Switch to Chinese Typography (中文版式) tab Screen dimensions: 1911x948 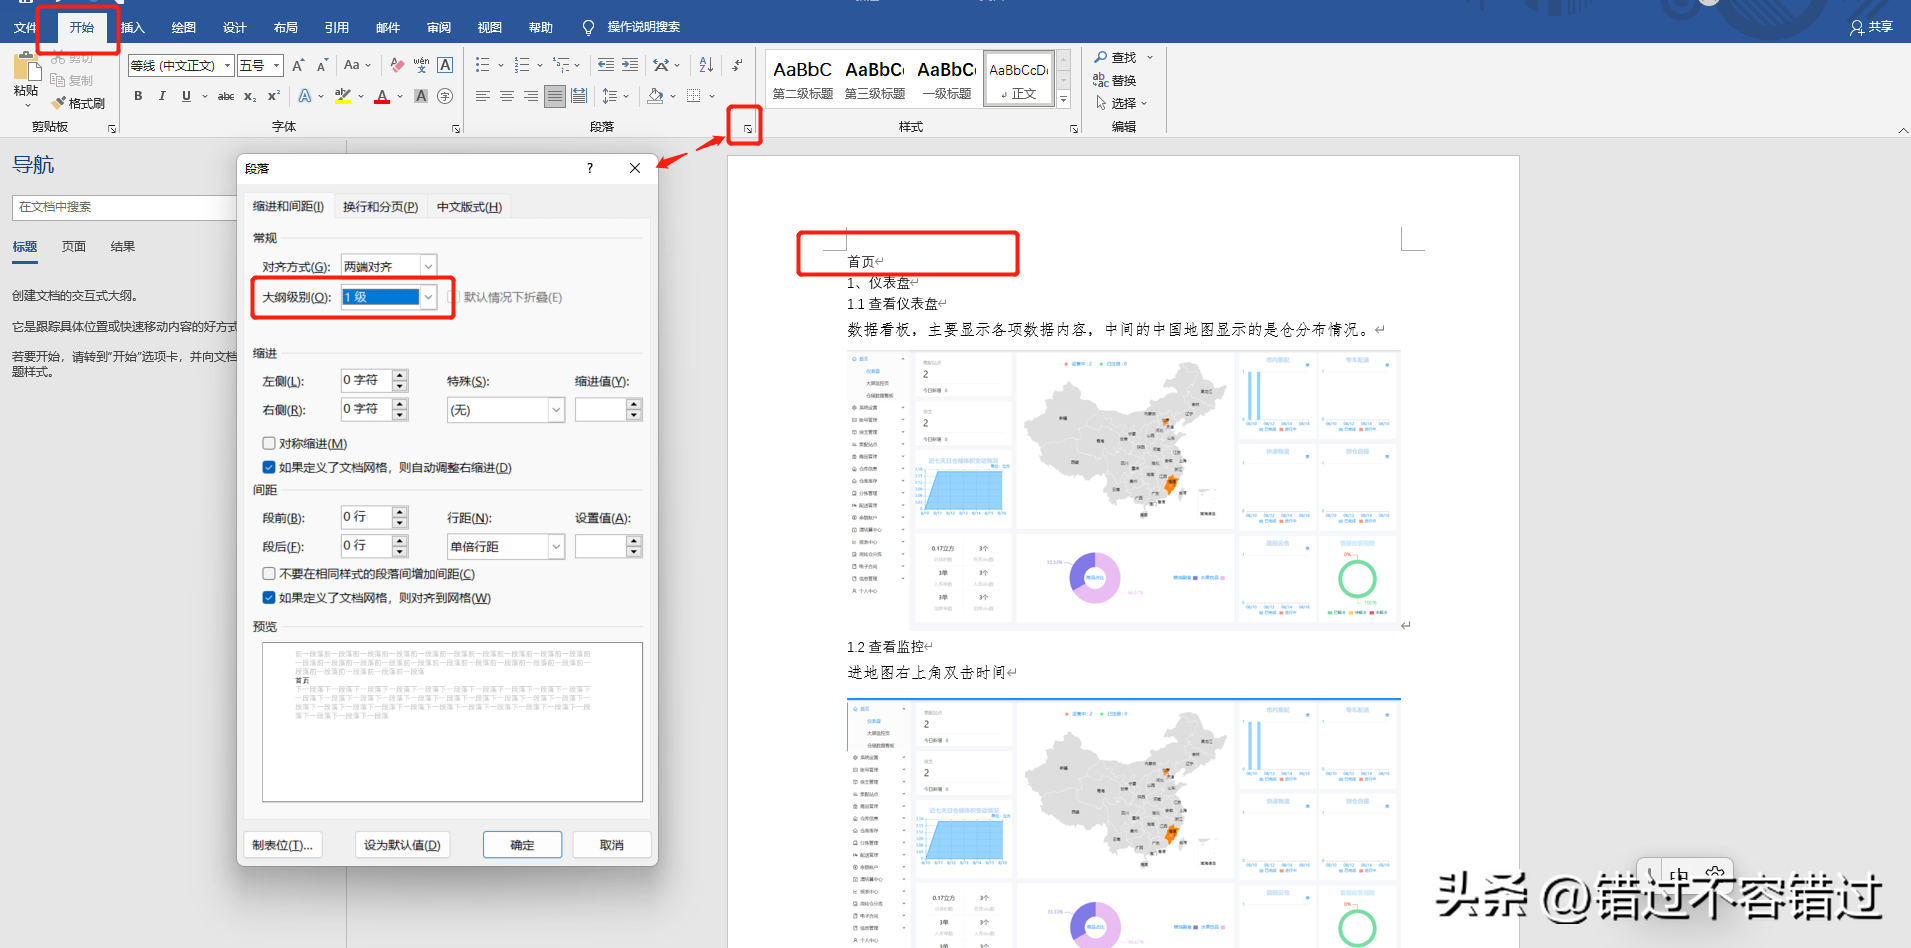pyautogui.click(x=470, y=206)
